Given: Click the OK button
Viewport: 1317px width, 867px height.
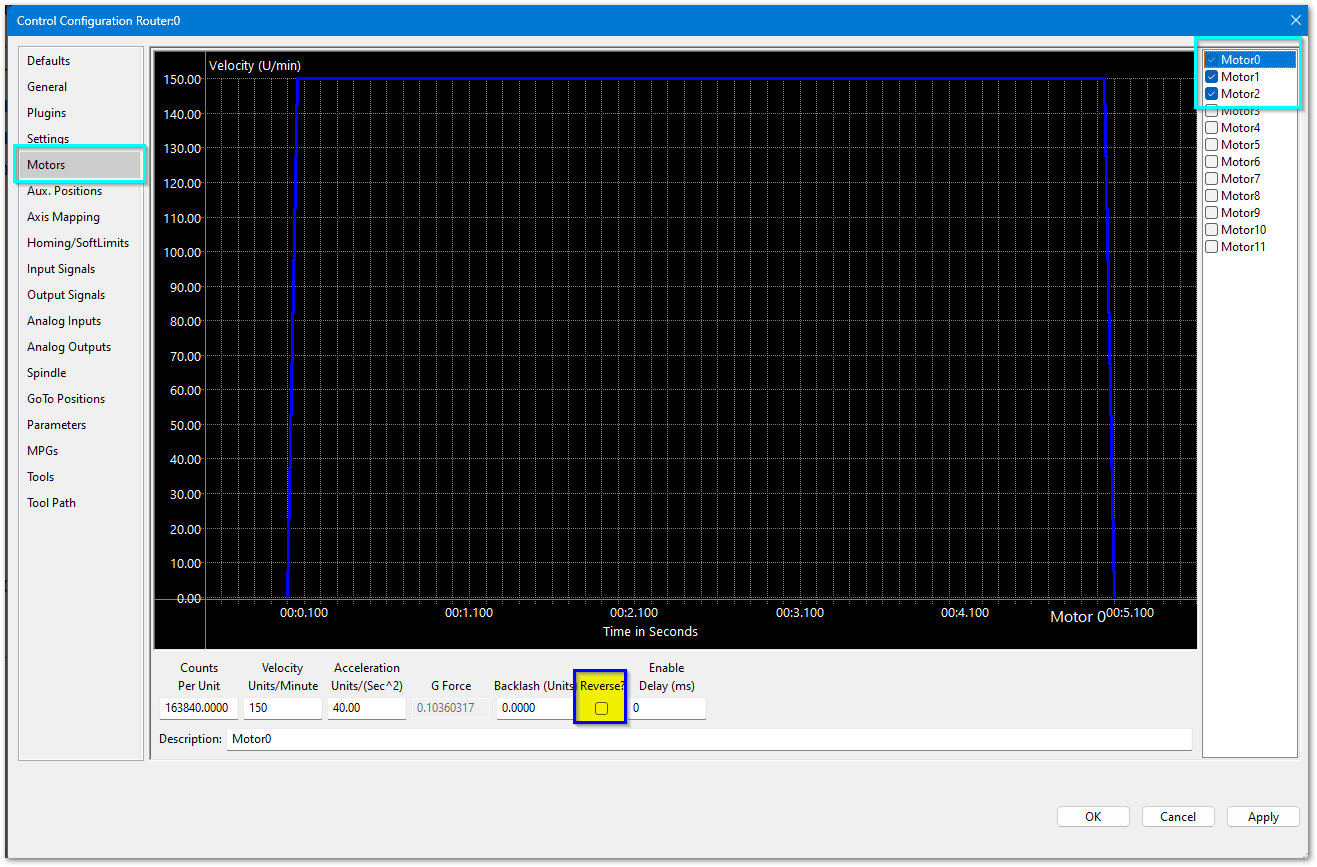Looking at the screenshot, I should point(1093,817).
